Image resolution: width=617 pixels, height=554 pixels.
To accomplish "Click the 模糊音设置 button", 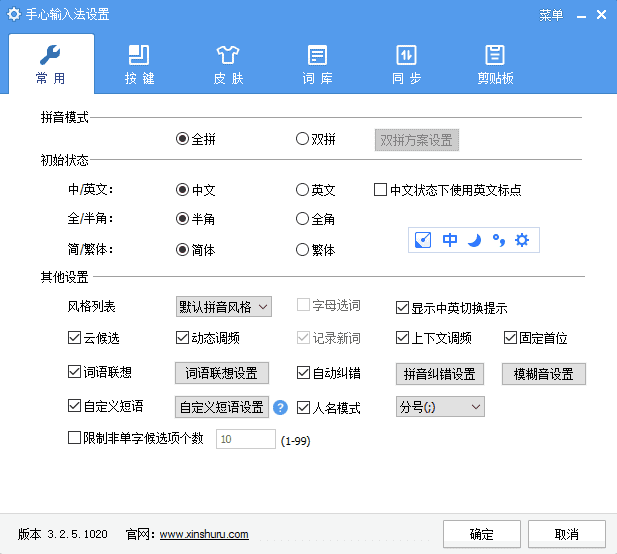I will click(x=543, y=374).
